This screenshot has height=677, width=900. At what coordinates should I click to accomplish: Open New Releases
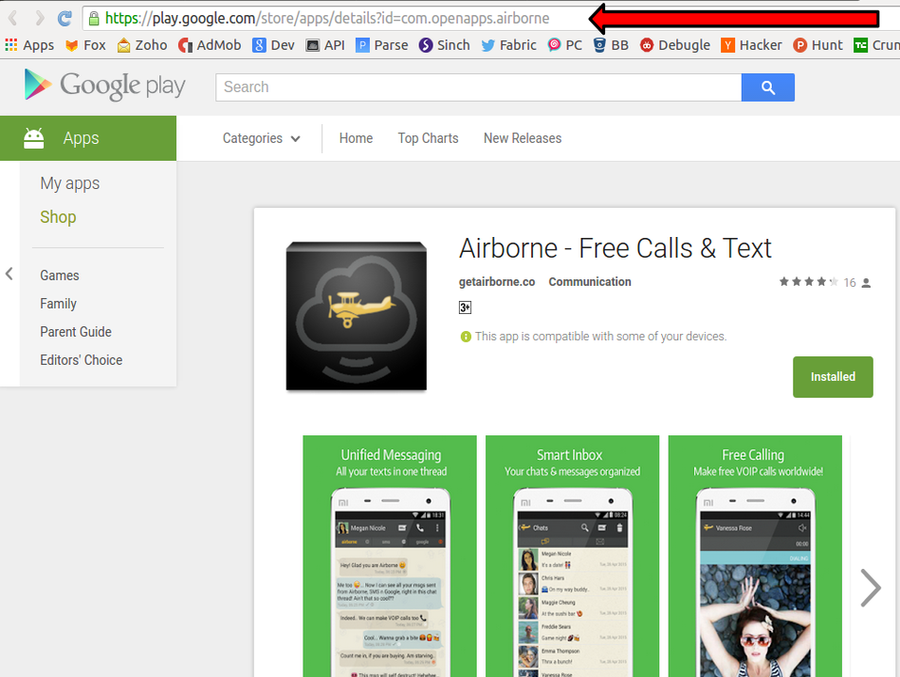[522, 138]
